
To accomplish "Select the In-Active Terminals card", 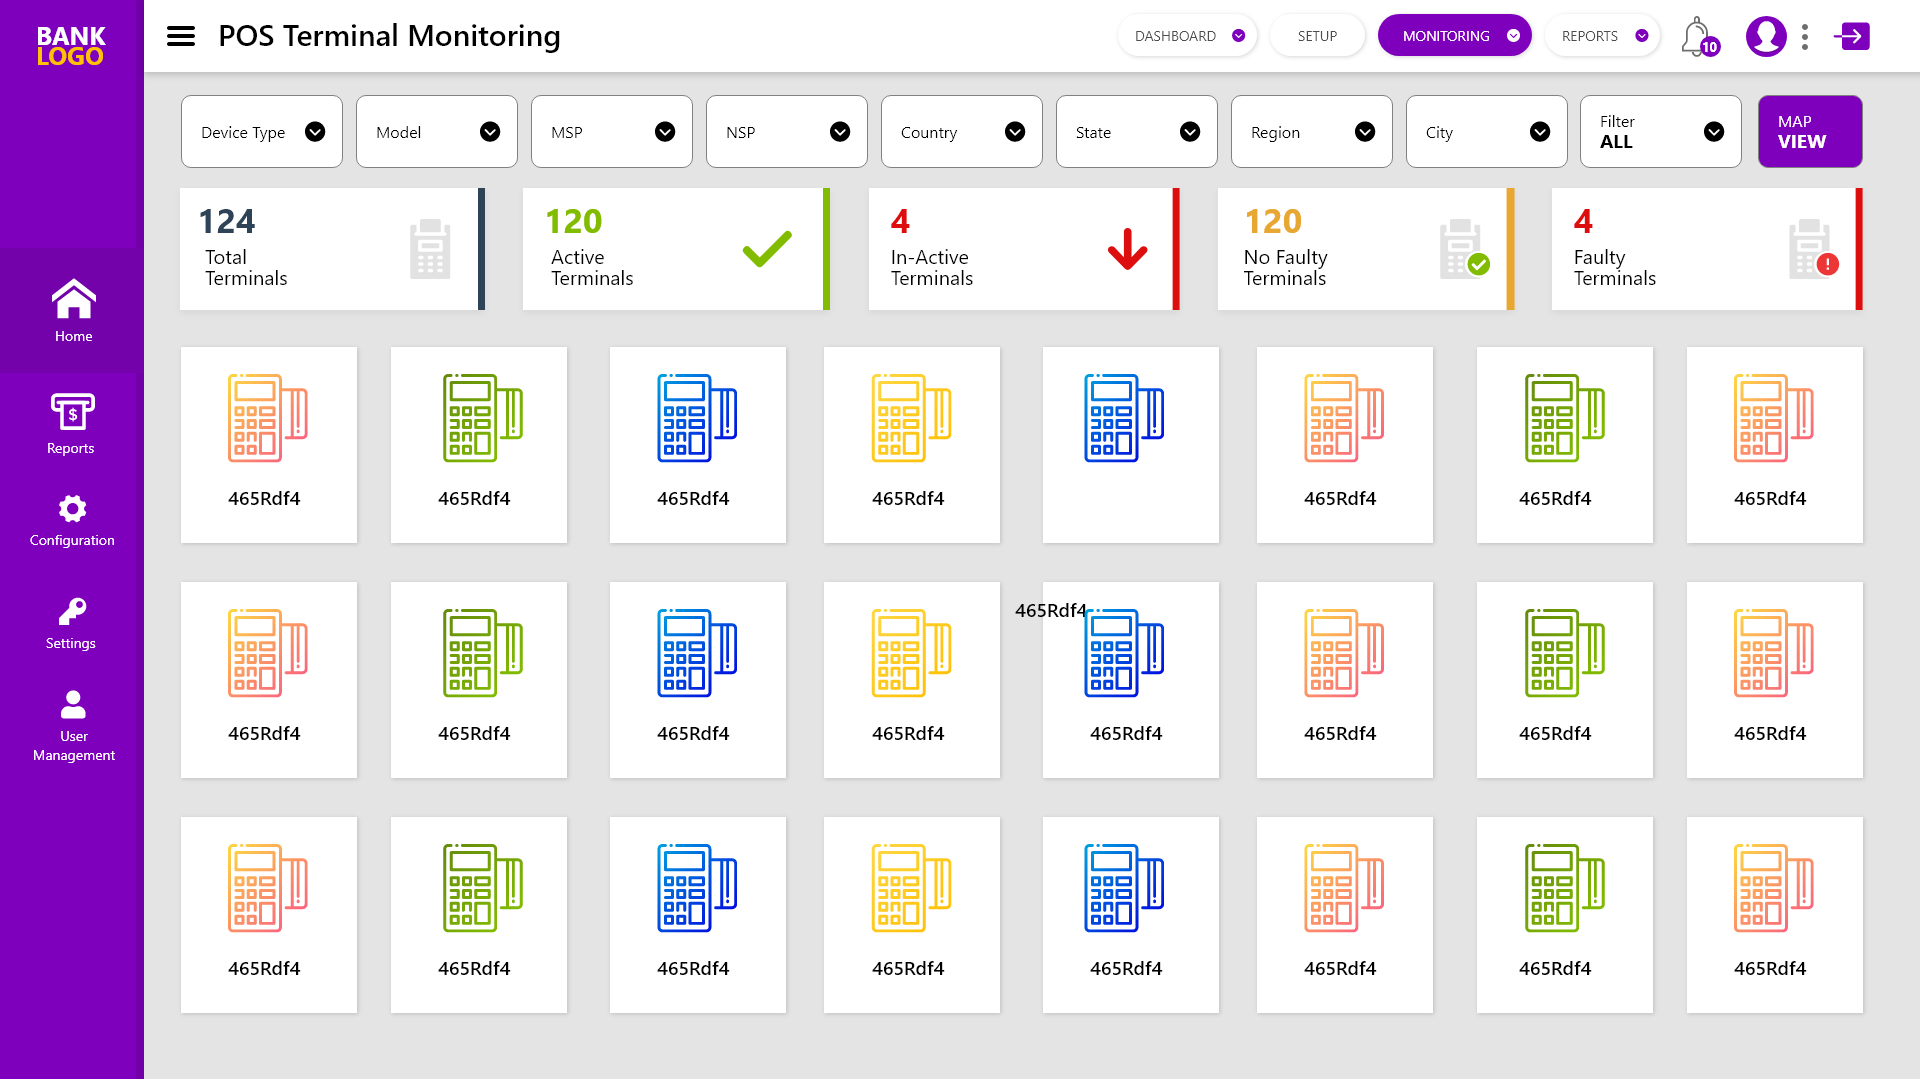I will 1023,249.
